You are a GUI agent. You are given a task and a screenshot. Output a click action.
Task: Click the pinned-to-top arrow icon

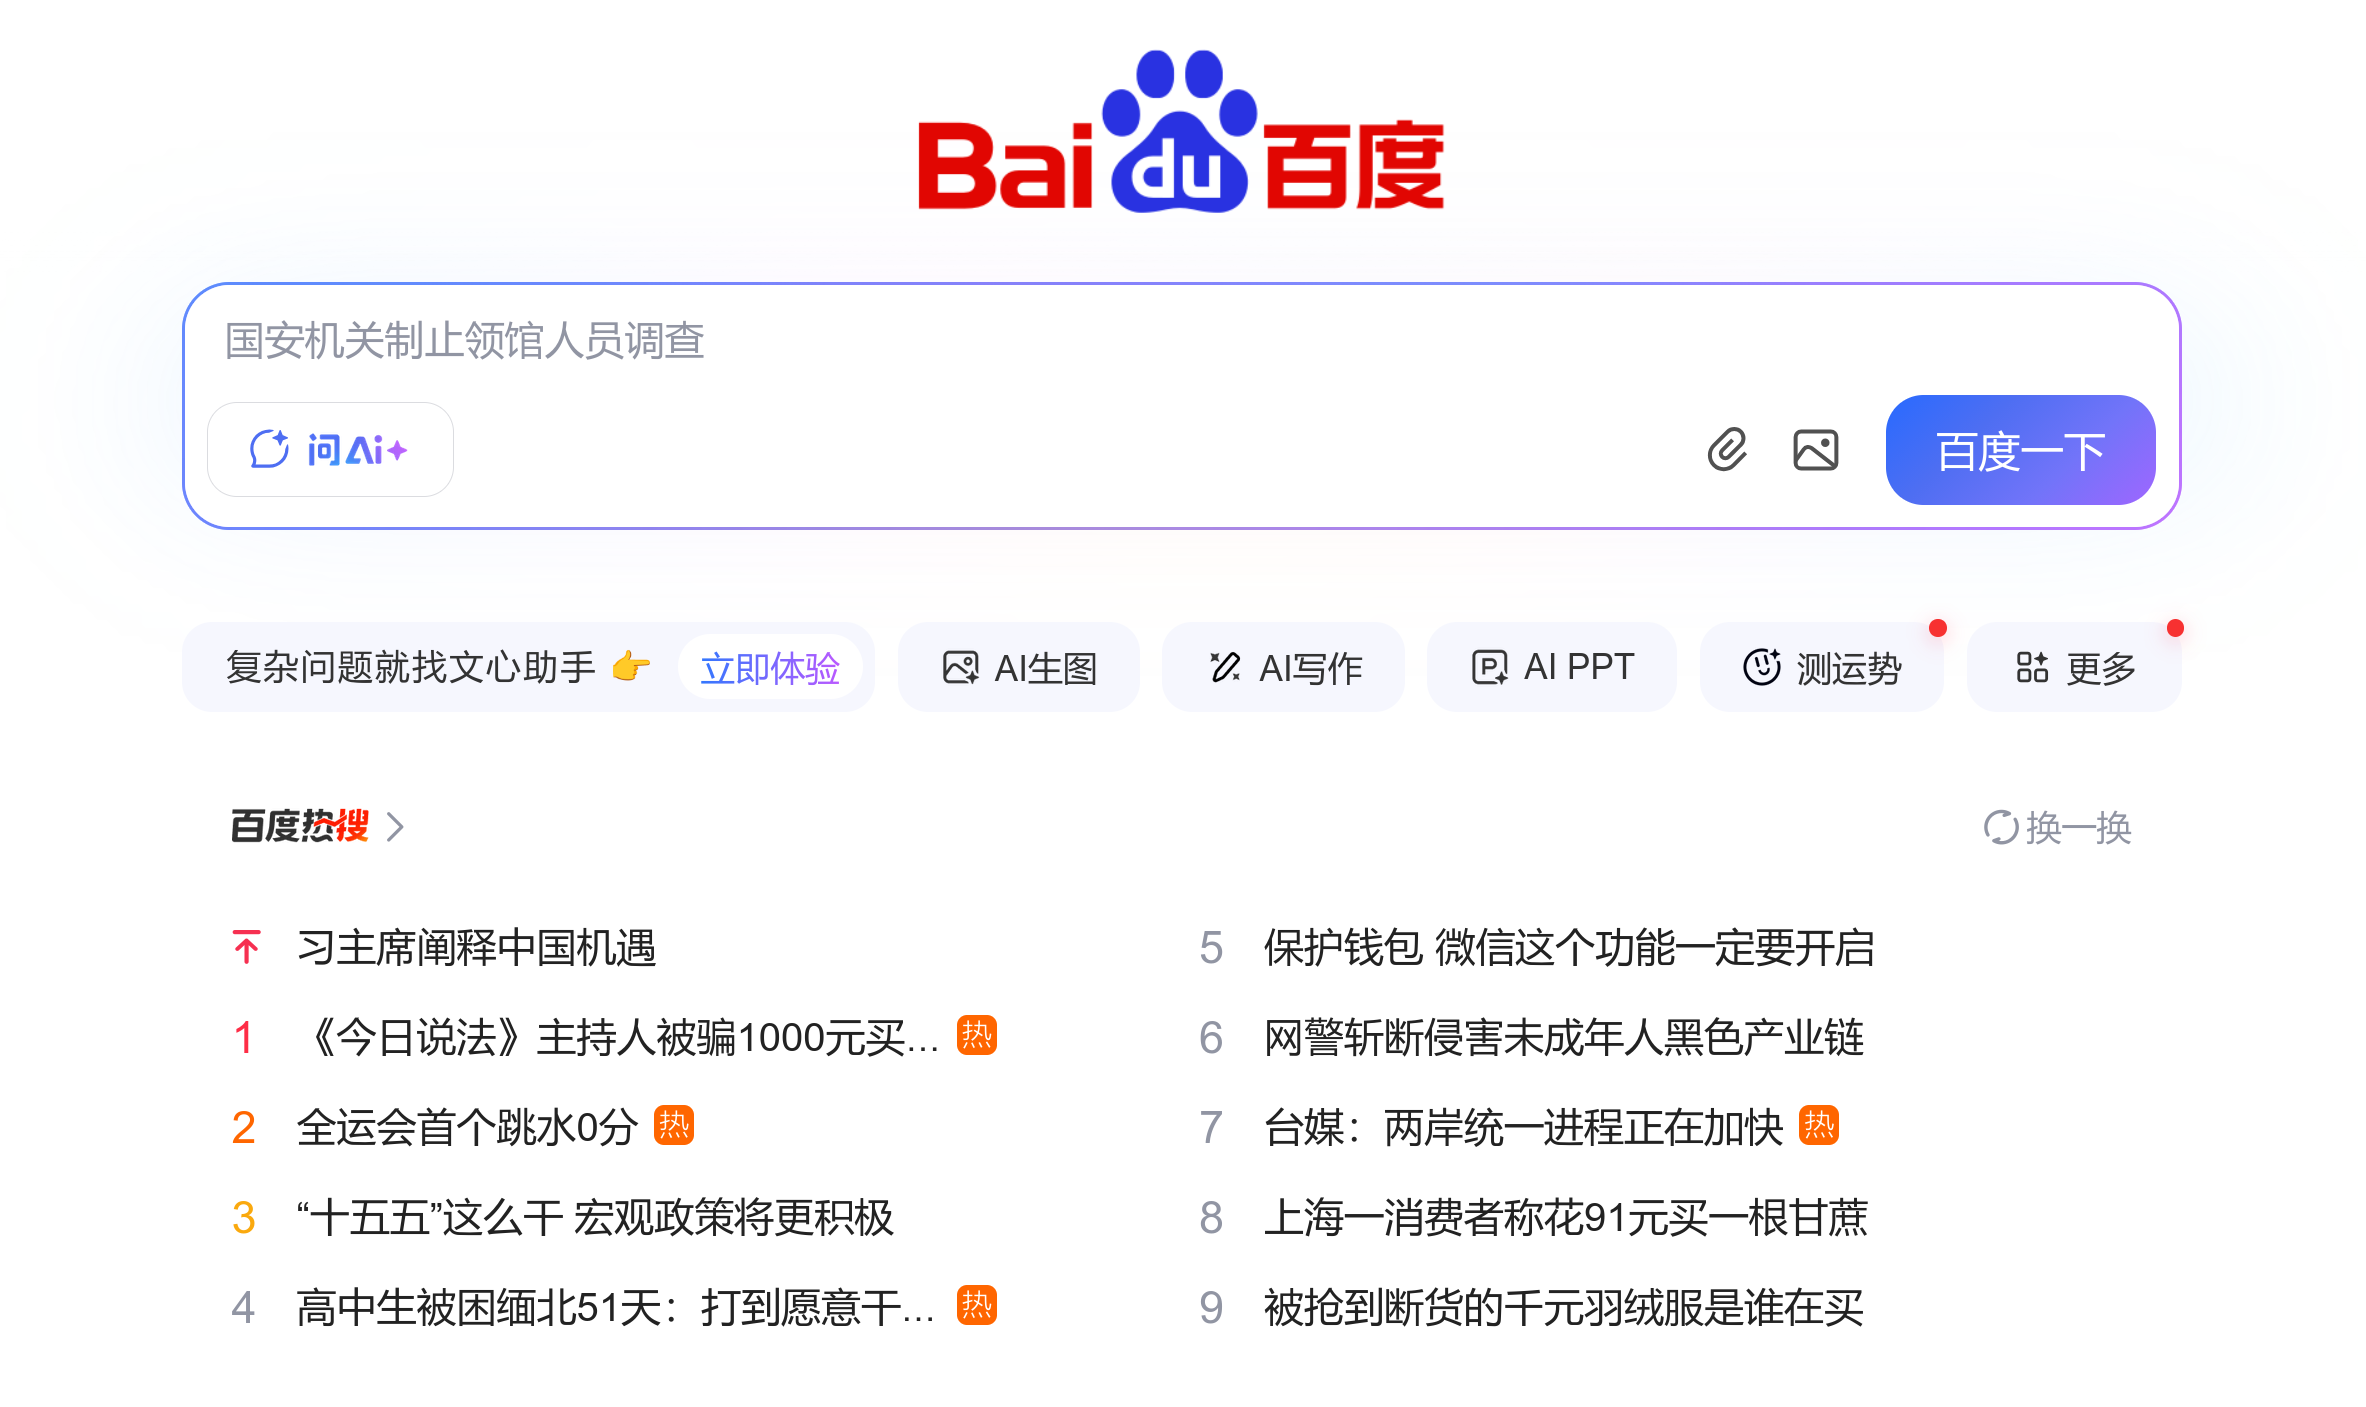246,947
